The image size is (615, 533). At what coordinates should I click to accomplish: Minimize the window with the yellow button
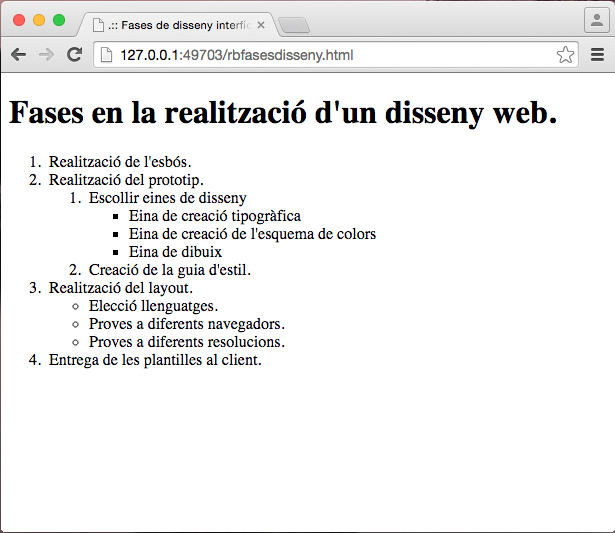[39, 20]
